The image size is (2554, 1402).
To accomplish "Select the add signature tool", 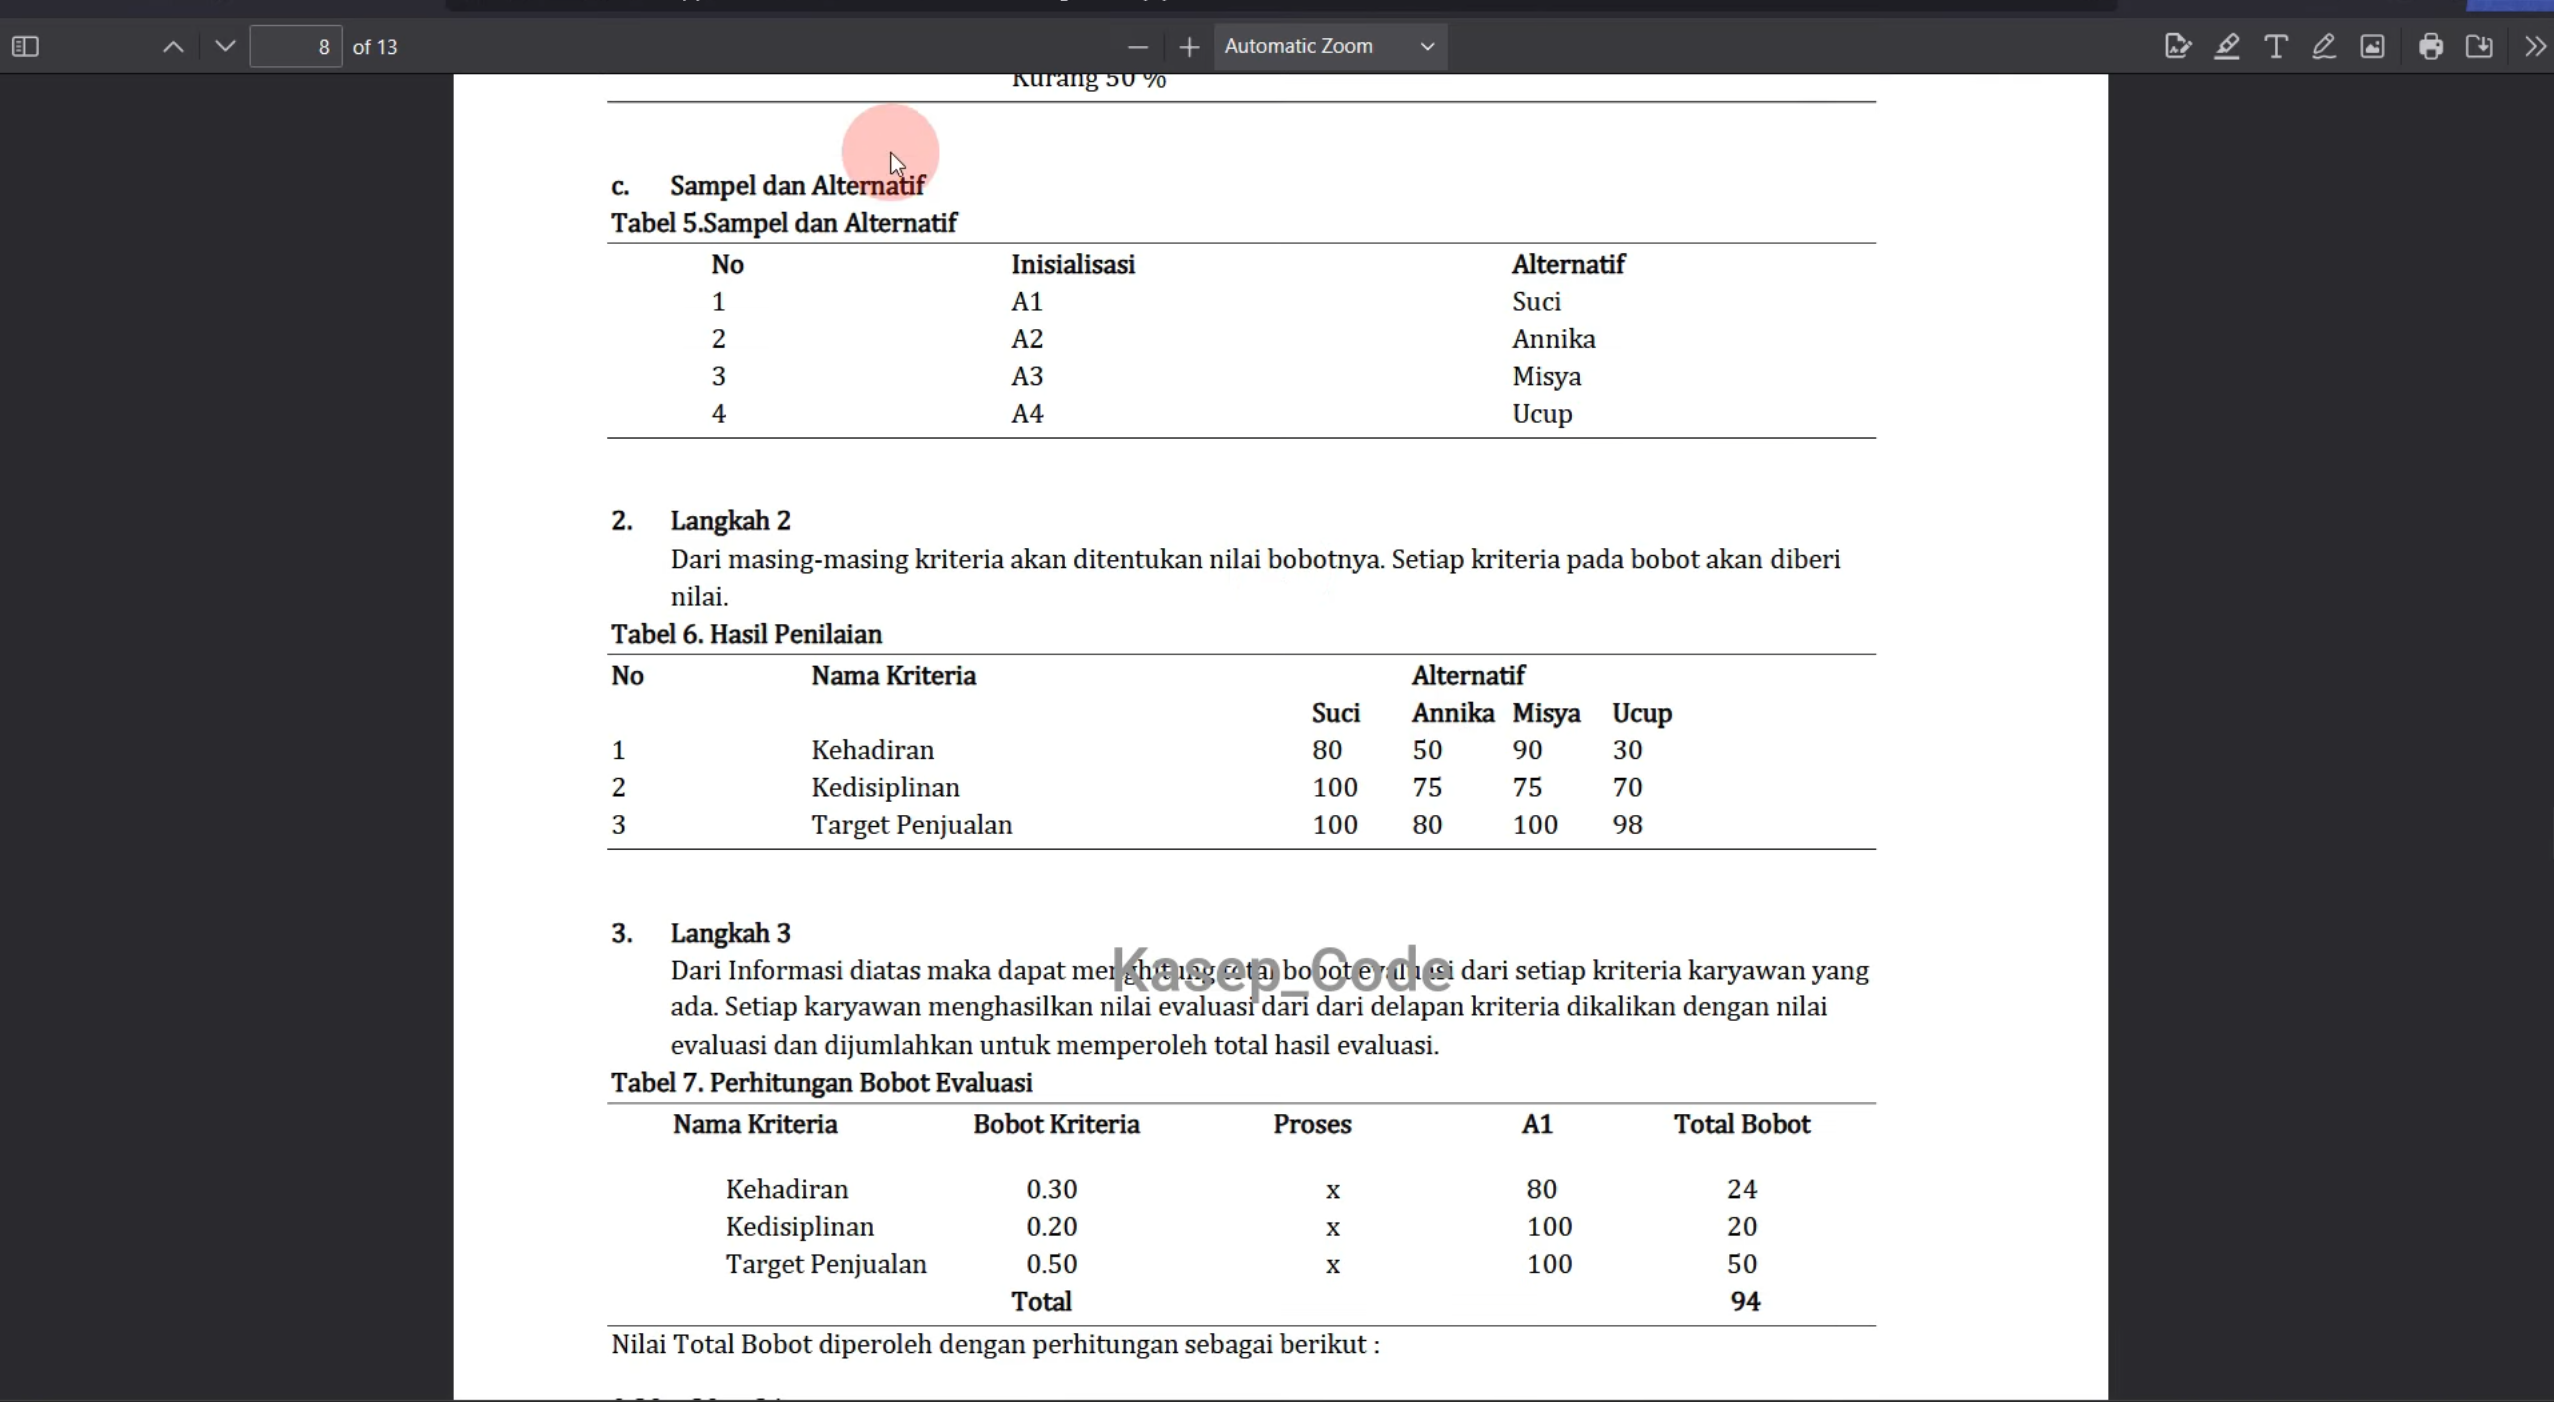I will pos(2177,46).
